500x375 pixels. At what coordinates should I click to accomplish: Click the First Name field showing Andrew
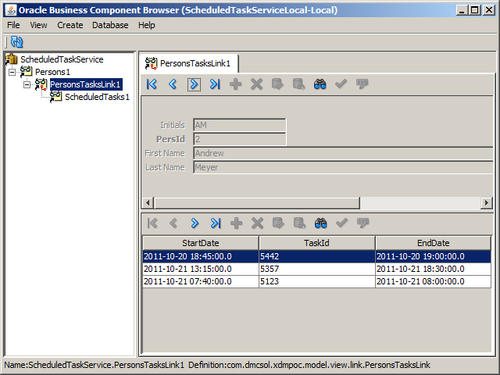tap(343, 153)
